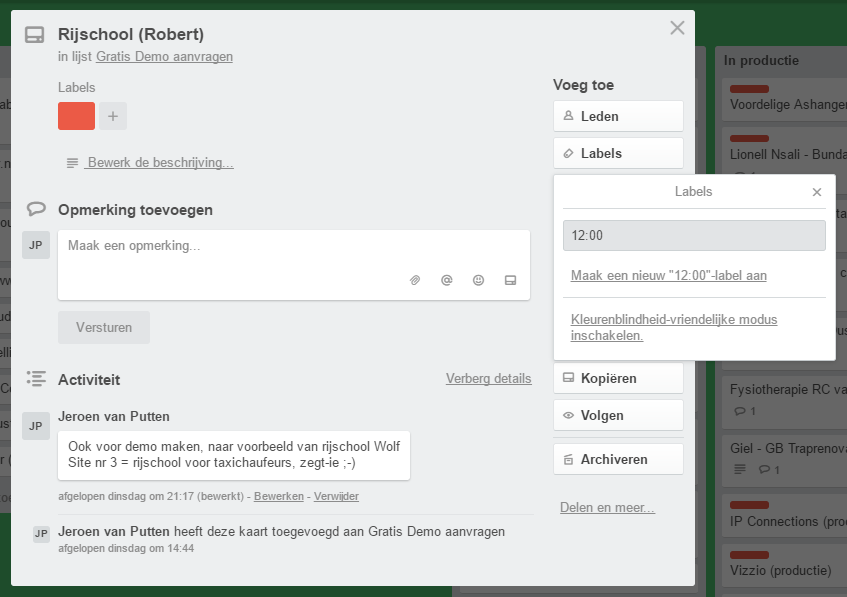847x597 pixels.
Task: Enable Kleurenblindheid-vriendelijke modus link
Action: click(674, 327)
